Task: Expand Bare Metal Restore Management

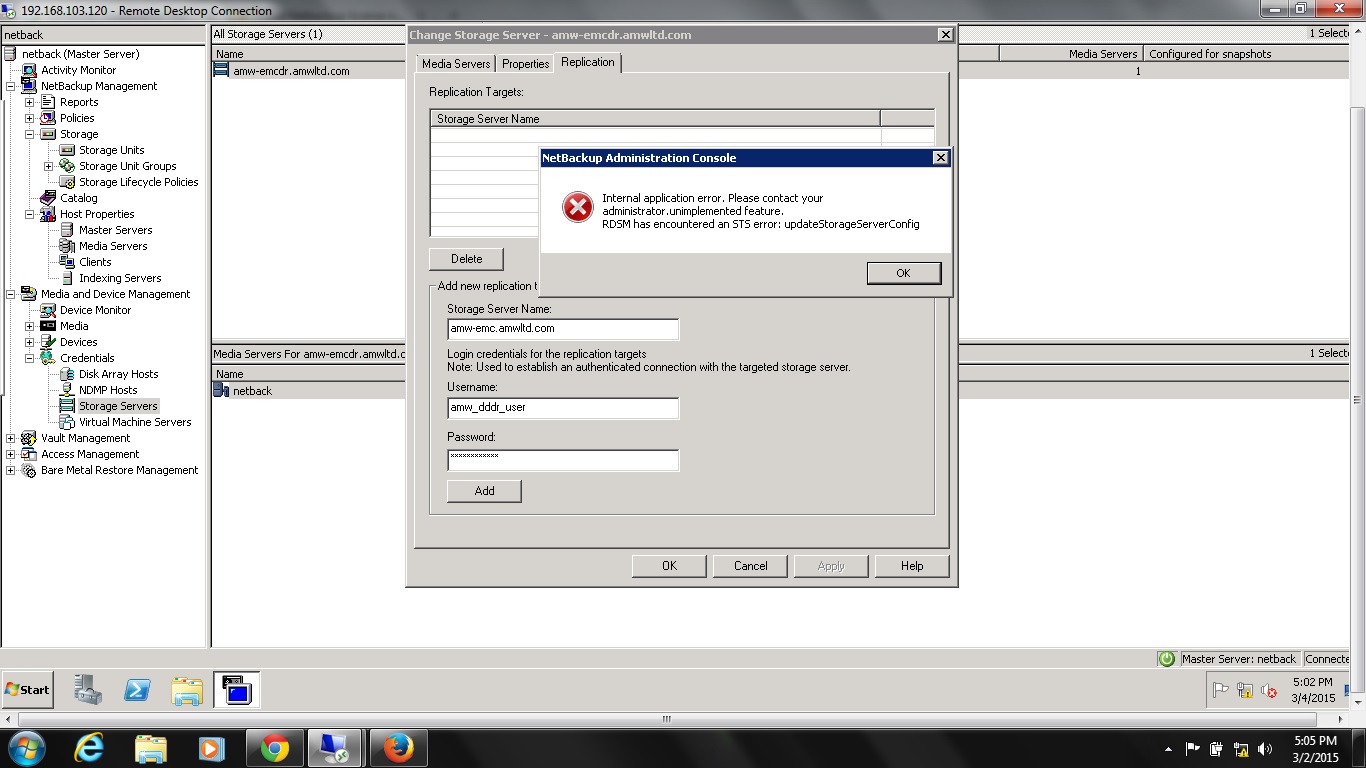Action: 9,470
